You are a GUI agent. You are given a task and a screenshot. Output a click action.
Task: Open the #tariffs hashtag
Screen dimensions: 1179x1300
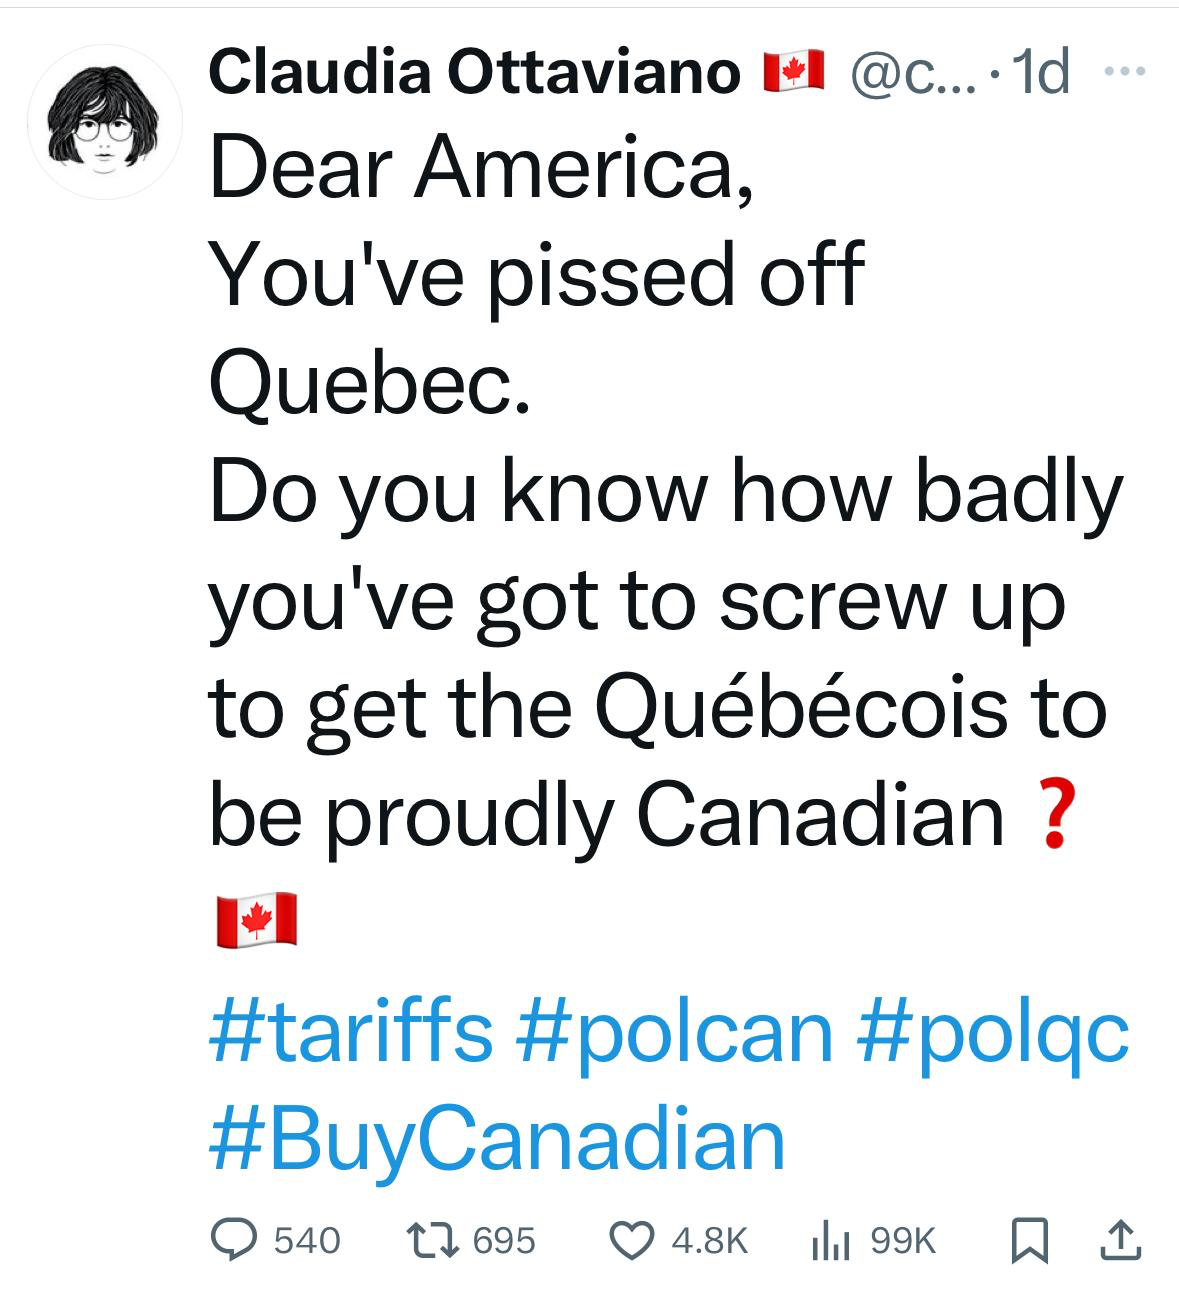351,1030
